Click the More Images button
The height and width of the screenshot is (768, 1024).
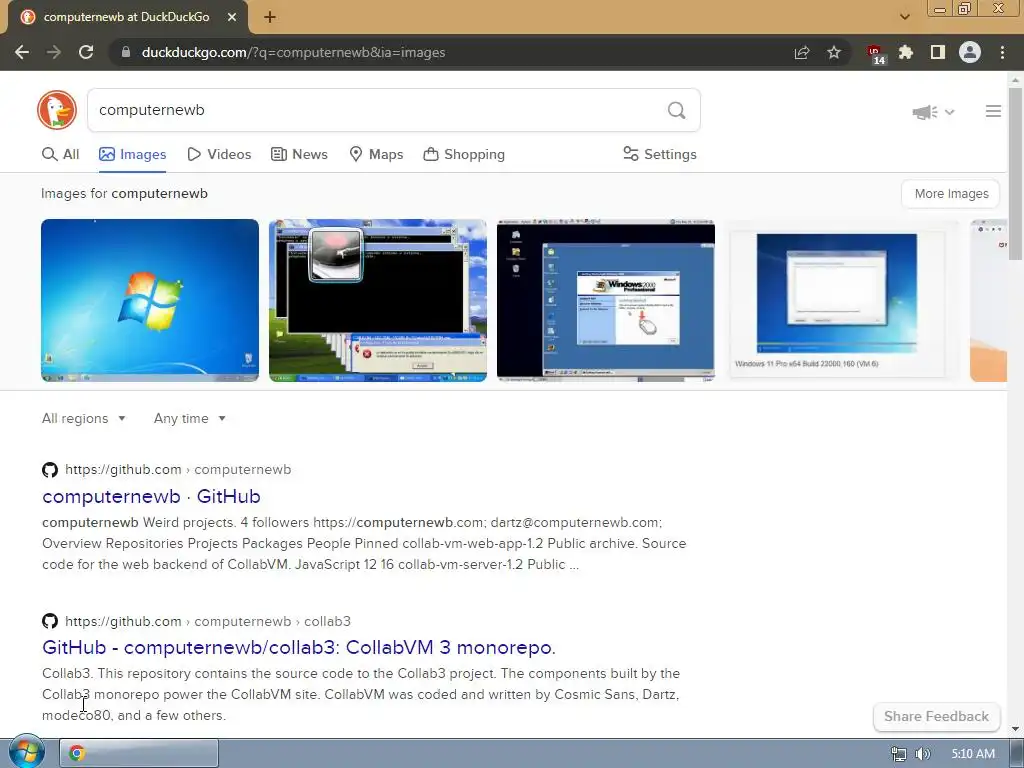pos(951,194)
